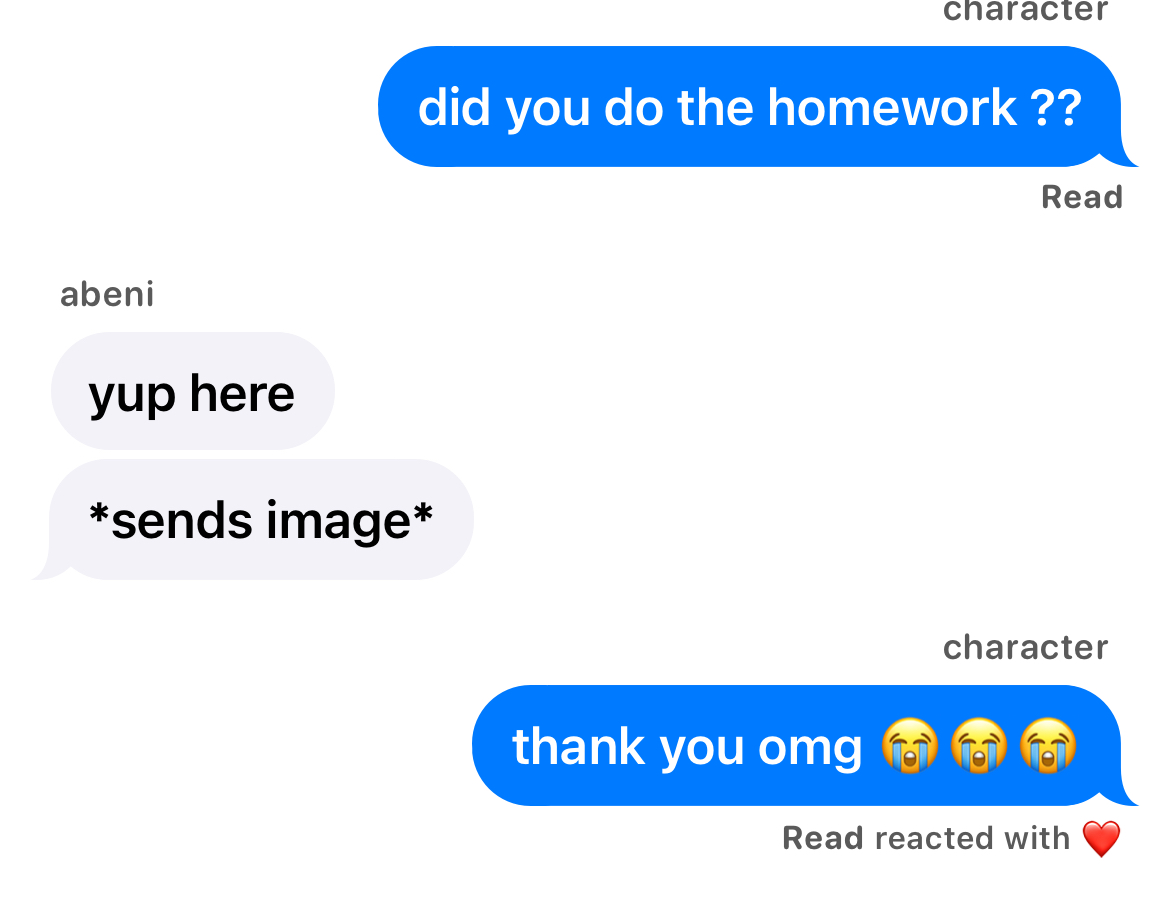Click the word 'image' in the gray bubble

click(339, 522)
